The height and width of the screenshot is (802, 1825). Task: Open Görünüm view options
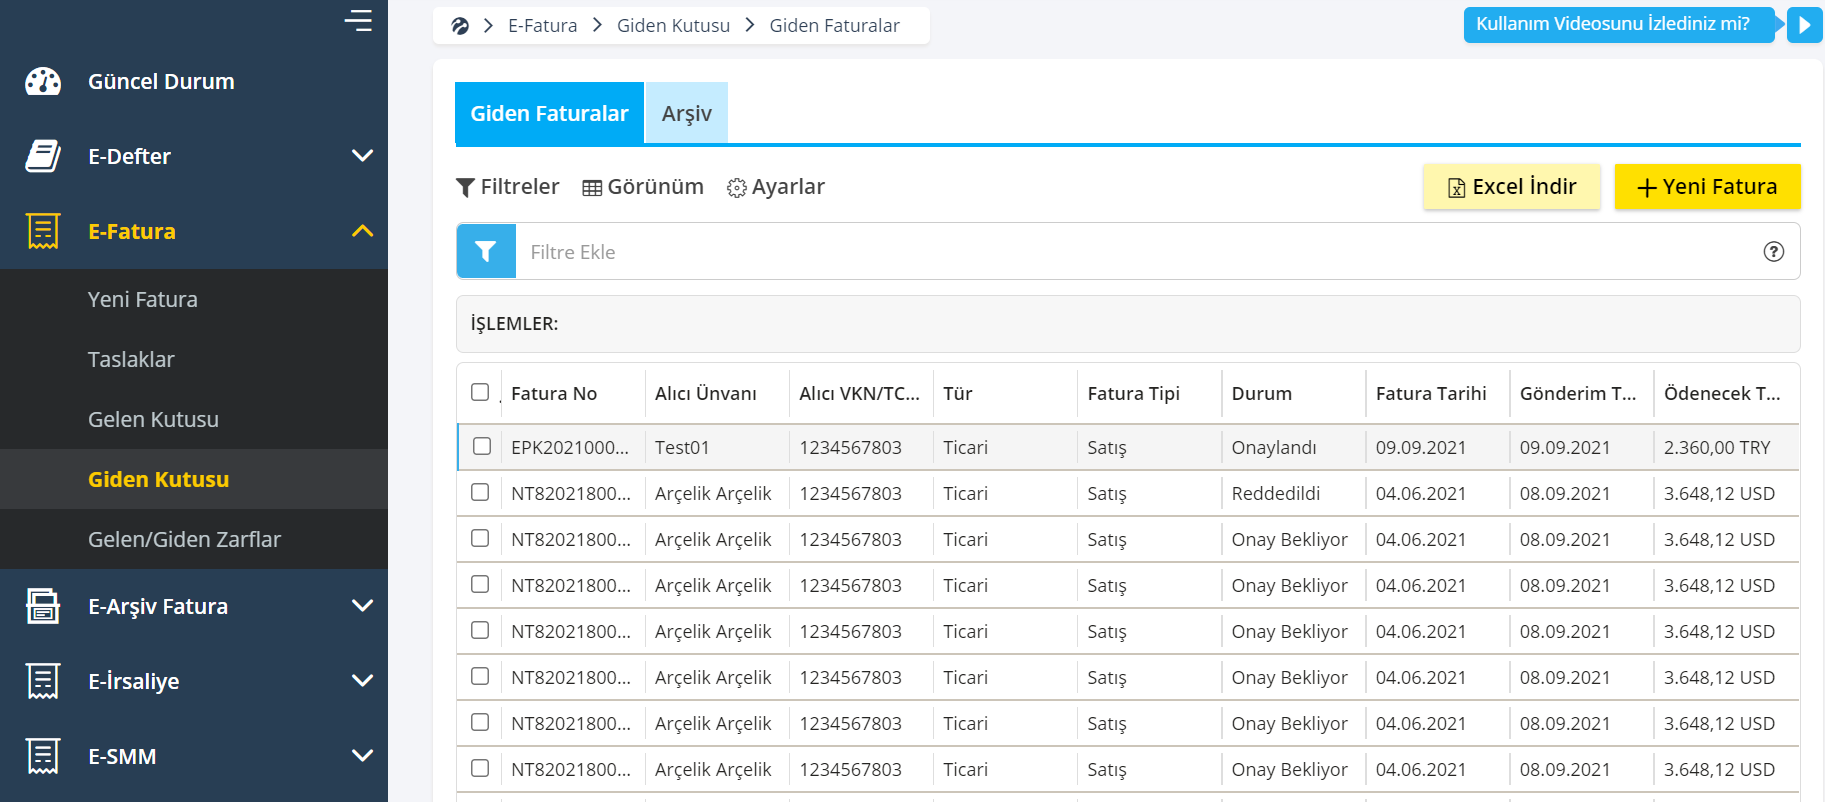(643, 187)
